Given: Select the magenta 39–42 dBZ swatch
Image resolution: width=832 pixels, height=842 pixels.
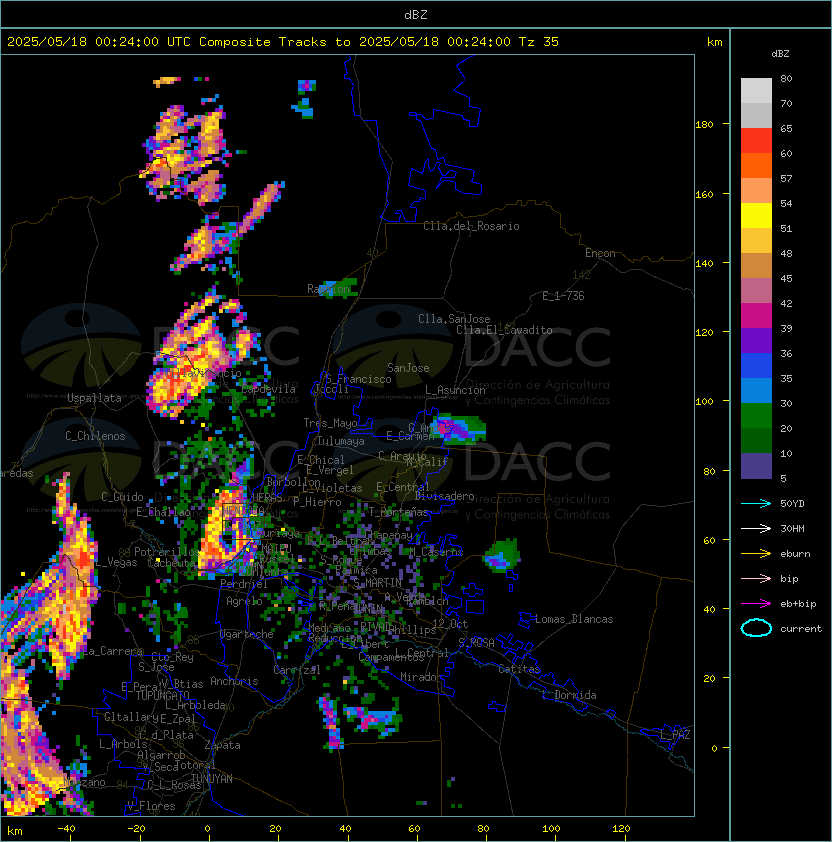Looking at the screenshot, I should pyautogui.click(x=756, y=316).
